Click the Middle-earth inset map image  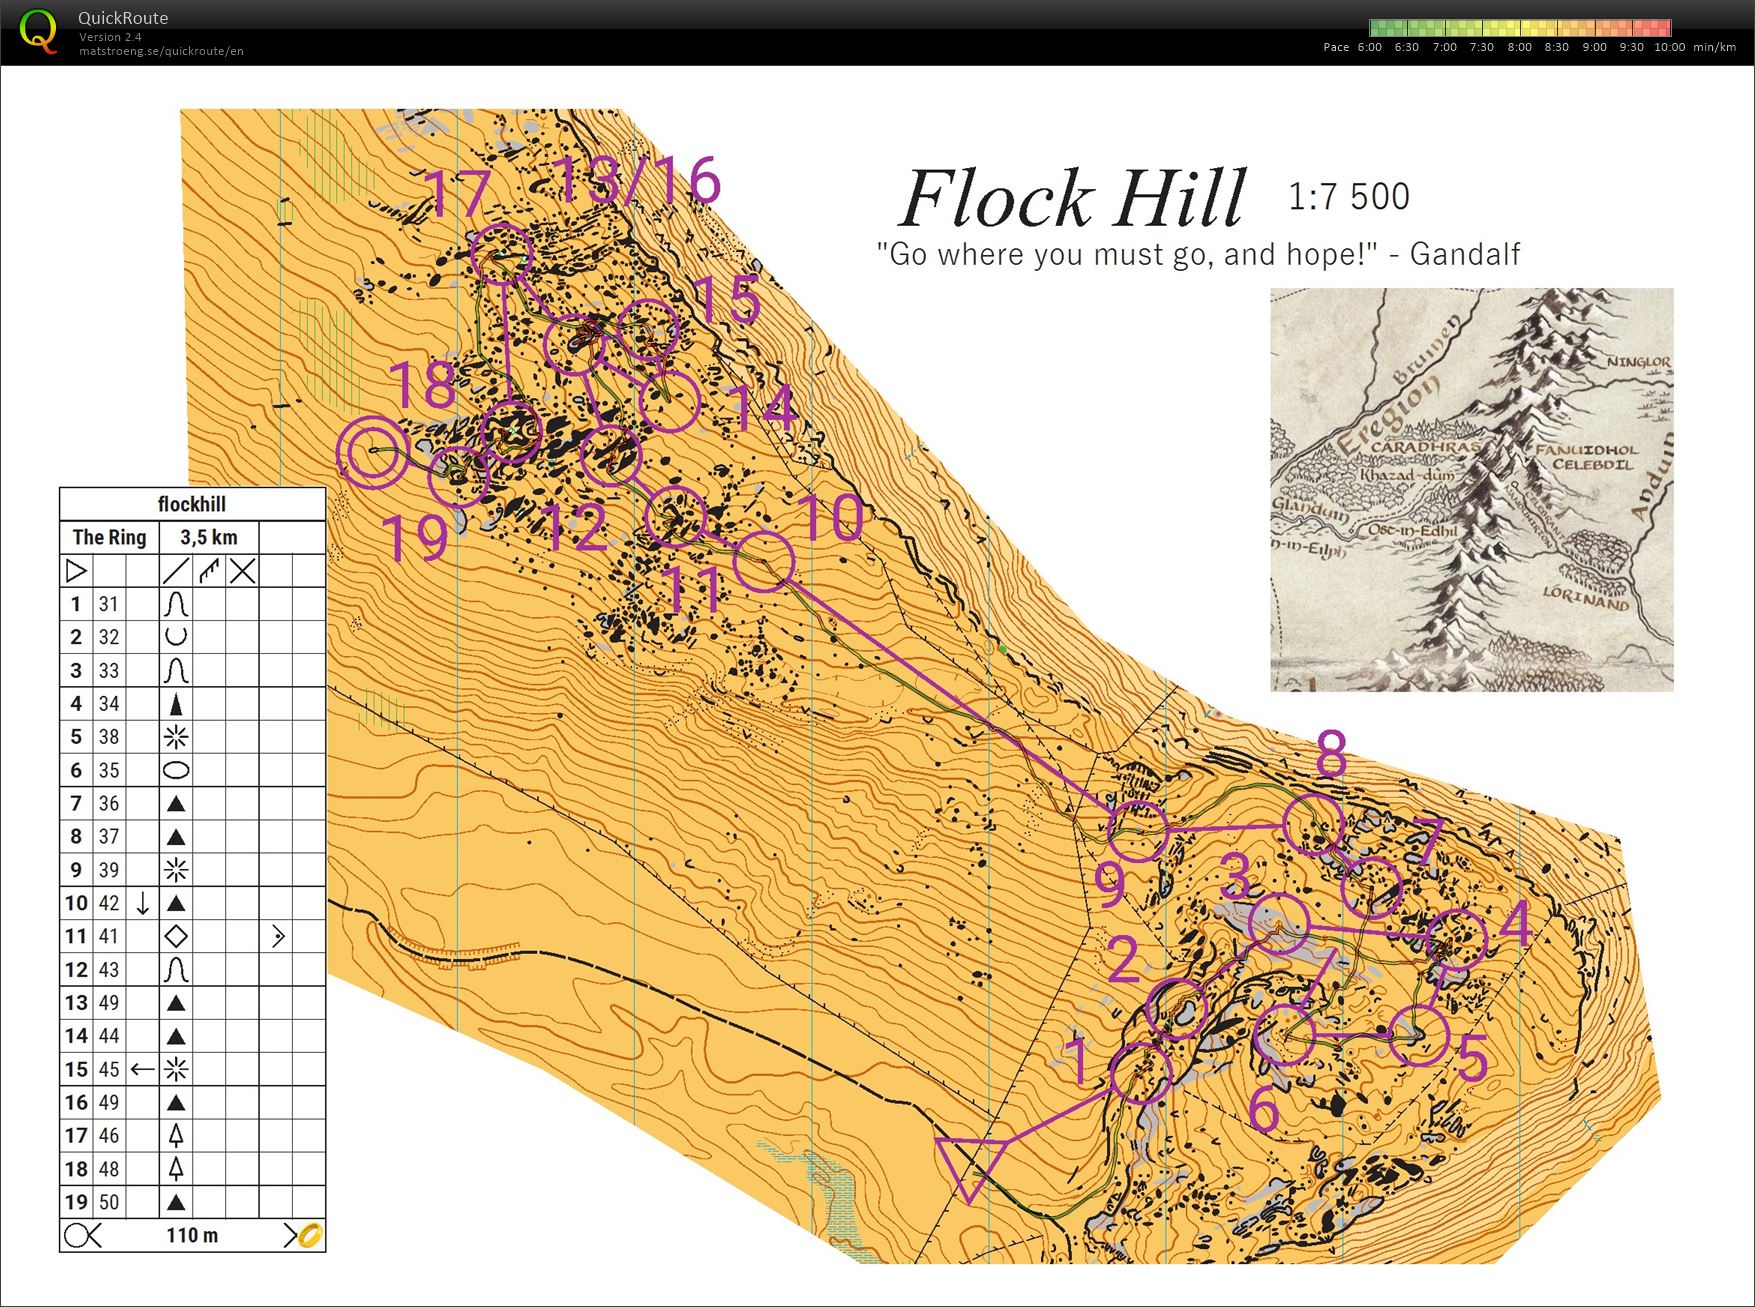pos(1471,490)
